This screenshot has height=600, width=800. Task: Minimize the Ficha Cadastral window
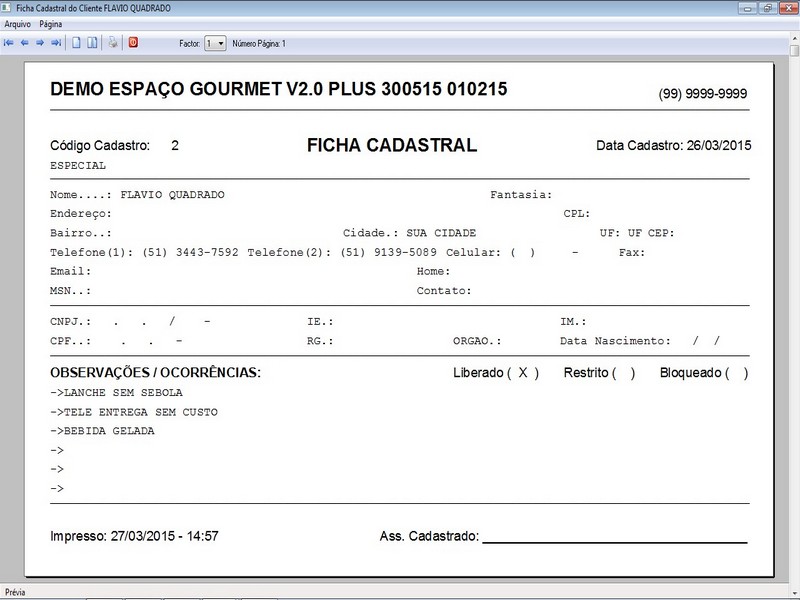tap(747, 8)
